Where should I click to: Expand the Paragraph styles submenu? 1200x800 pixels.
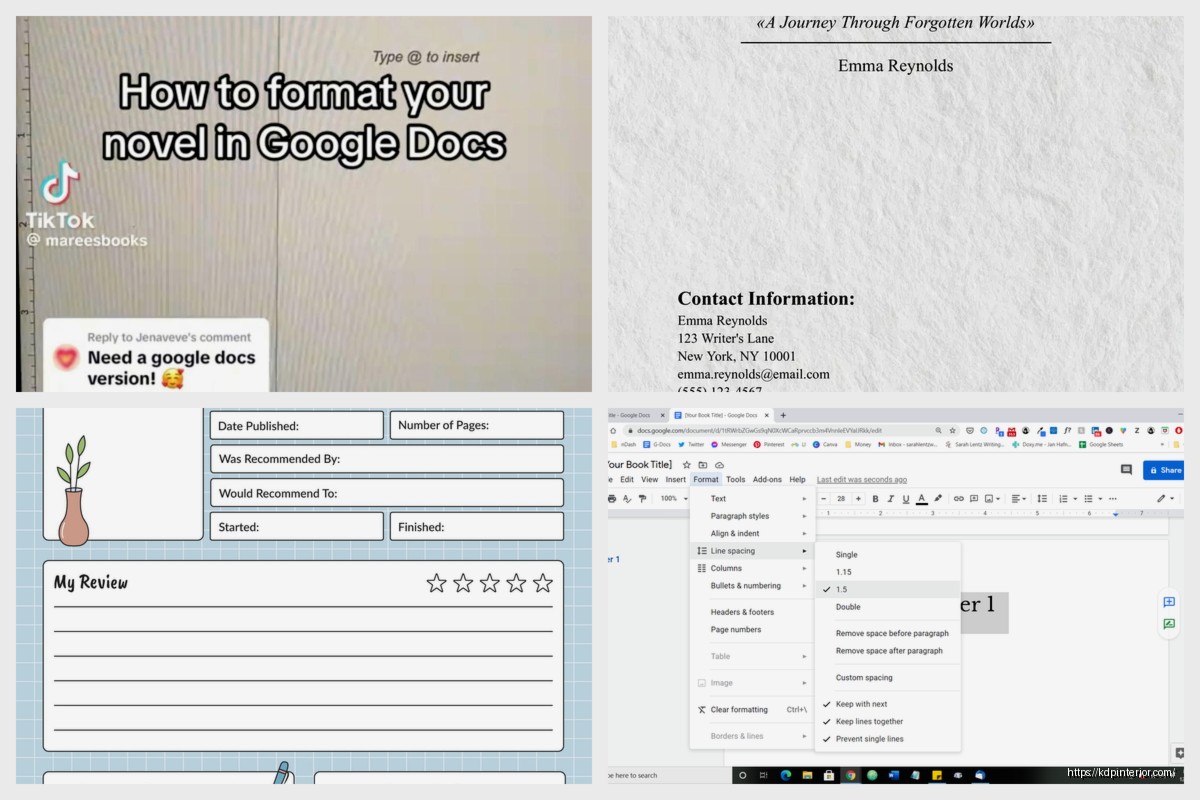(x=740, y=516)
